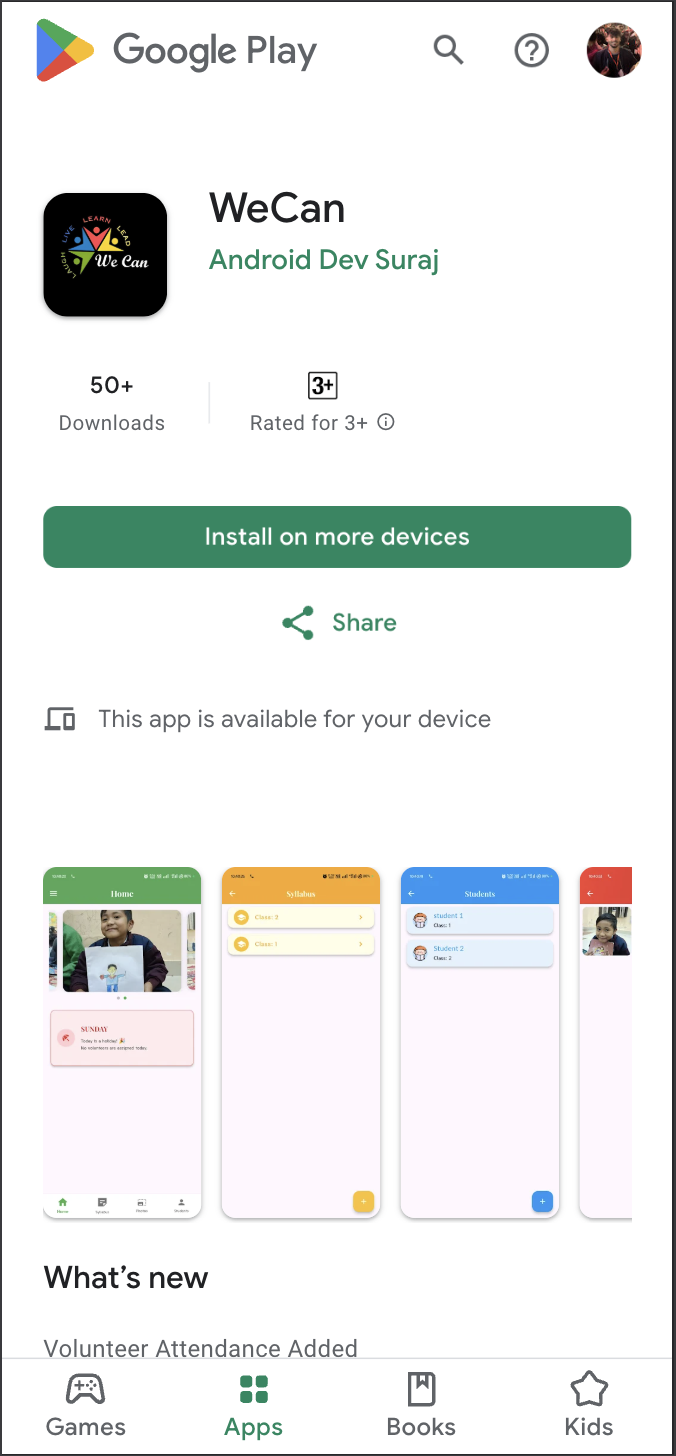Click the content rating info icon
The height and width of the screenshot is (1456, 676).
point(386,422)
